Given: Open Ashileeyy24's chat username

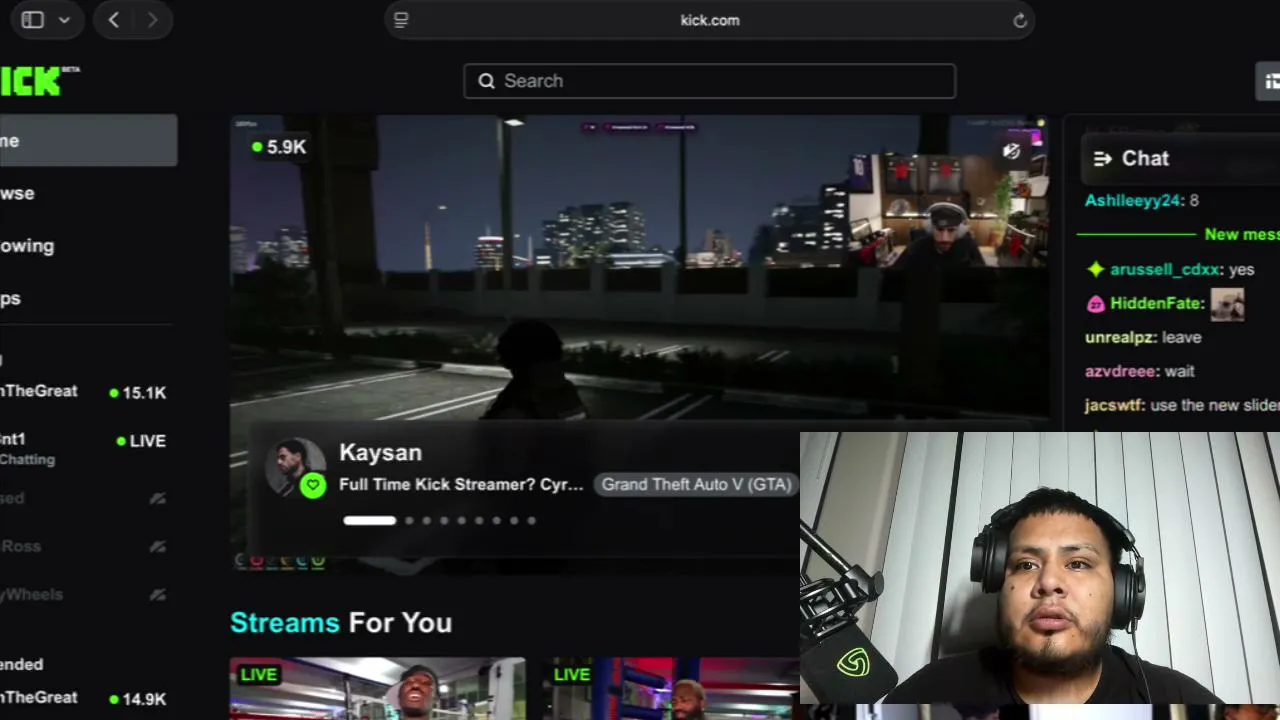Looking at the screenshot, I should 1133,201.
